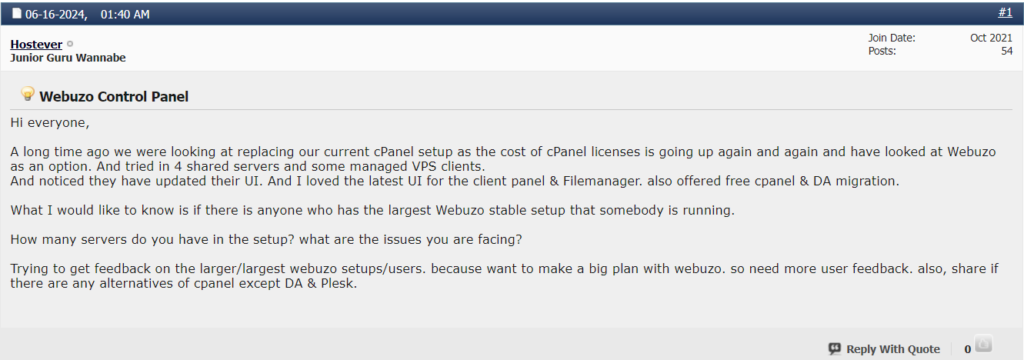This screenshot has width=1024, height=360.
Task: Click the How many servers question line
Action: [x=266, y=239]
